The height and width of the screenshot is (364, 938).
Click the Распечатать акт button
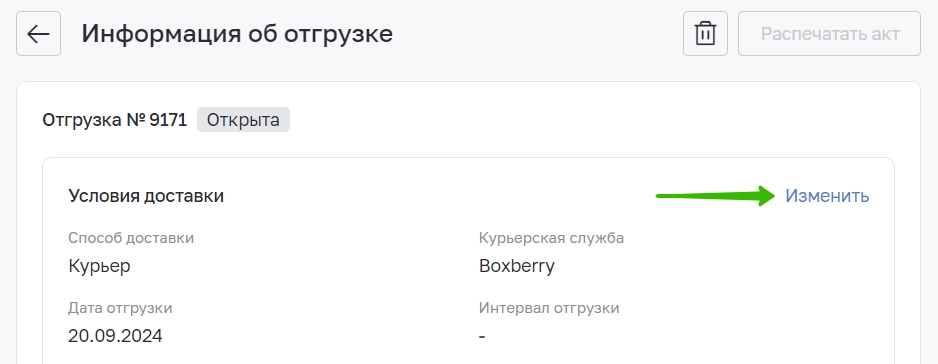pyautogui.click(x=829, y=34)
